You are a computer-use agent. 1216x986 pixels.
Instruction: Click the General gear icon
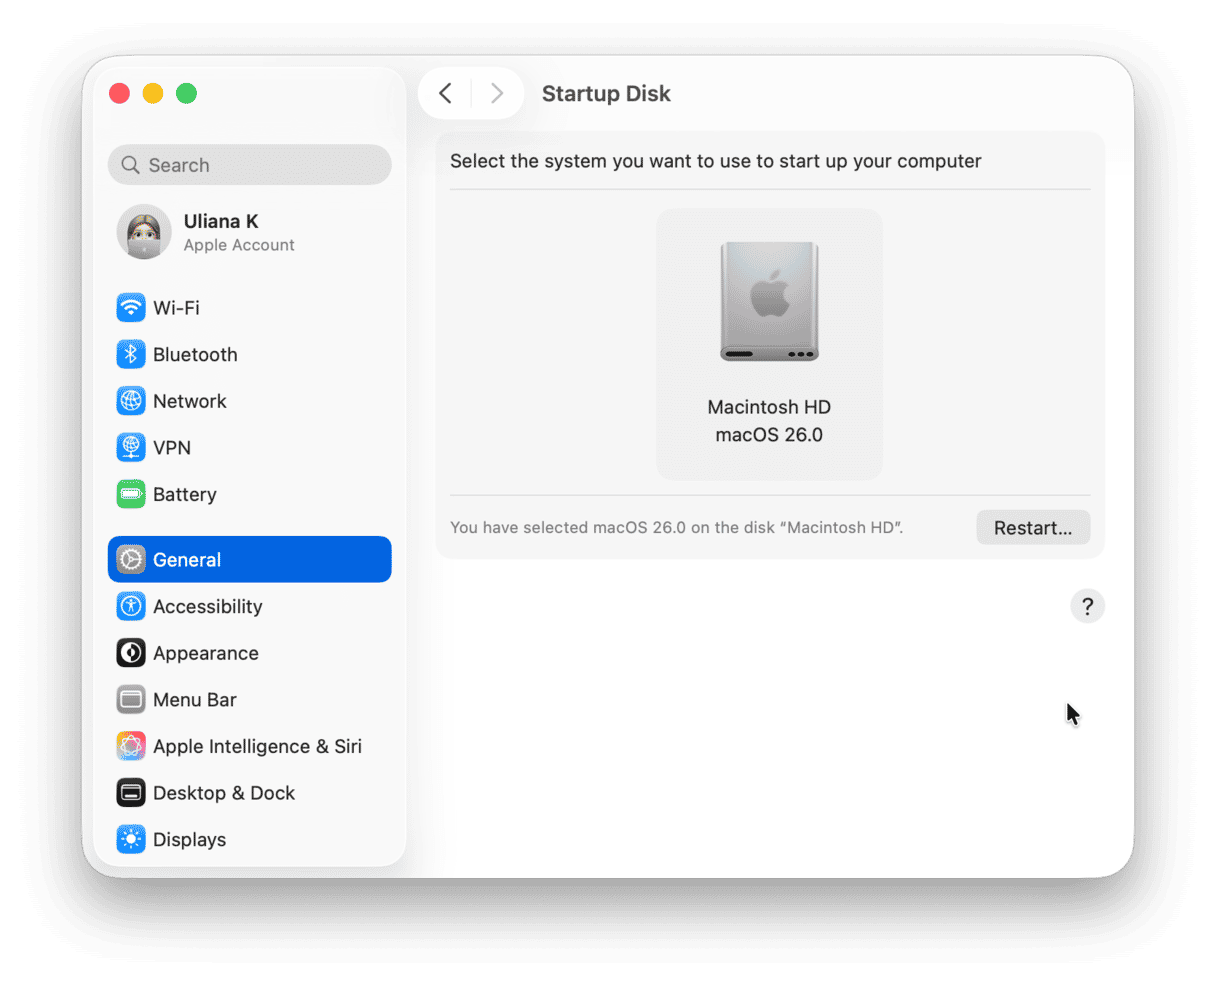(x=131, y=560)
